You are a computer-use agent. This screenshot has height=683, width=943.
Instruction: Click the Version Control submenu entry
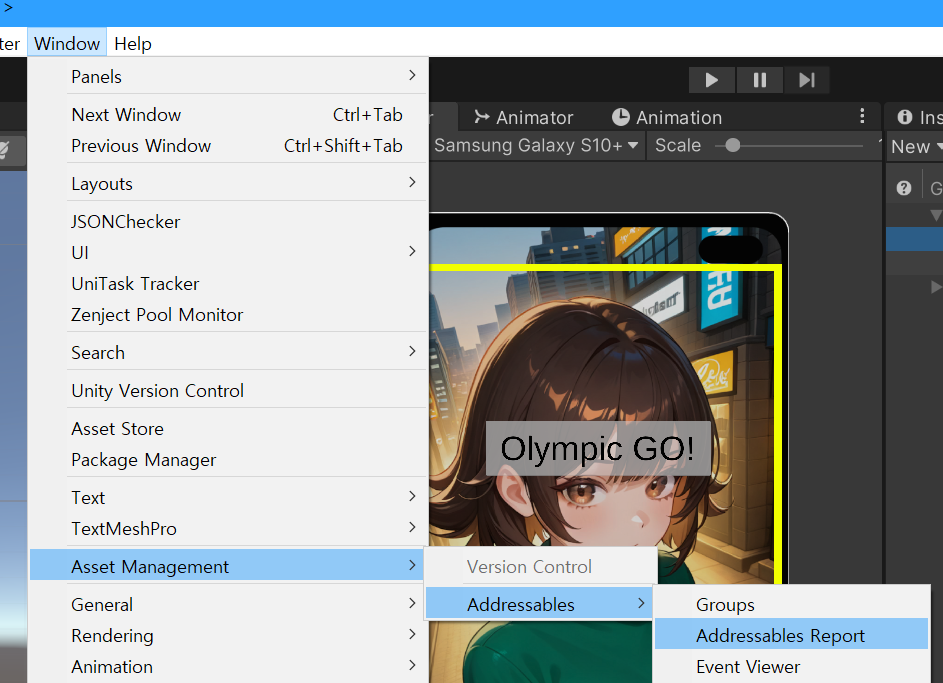click(540, 566)
